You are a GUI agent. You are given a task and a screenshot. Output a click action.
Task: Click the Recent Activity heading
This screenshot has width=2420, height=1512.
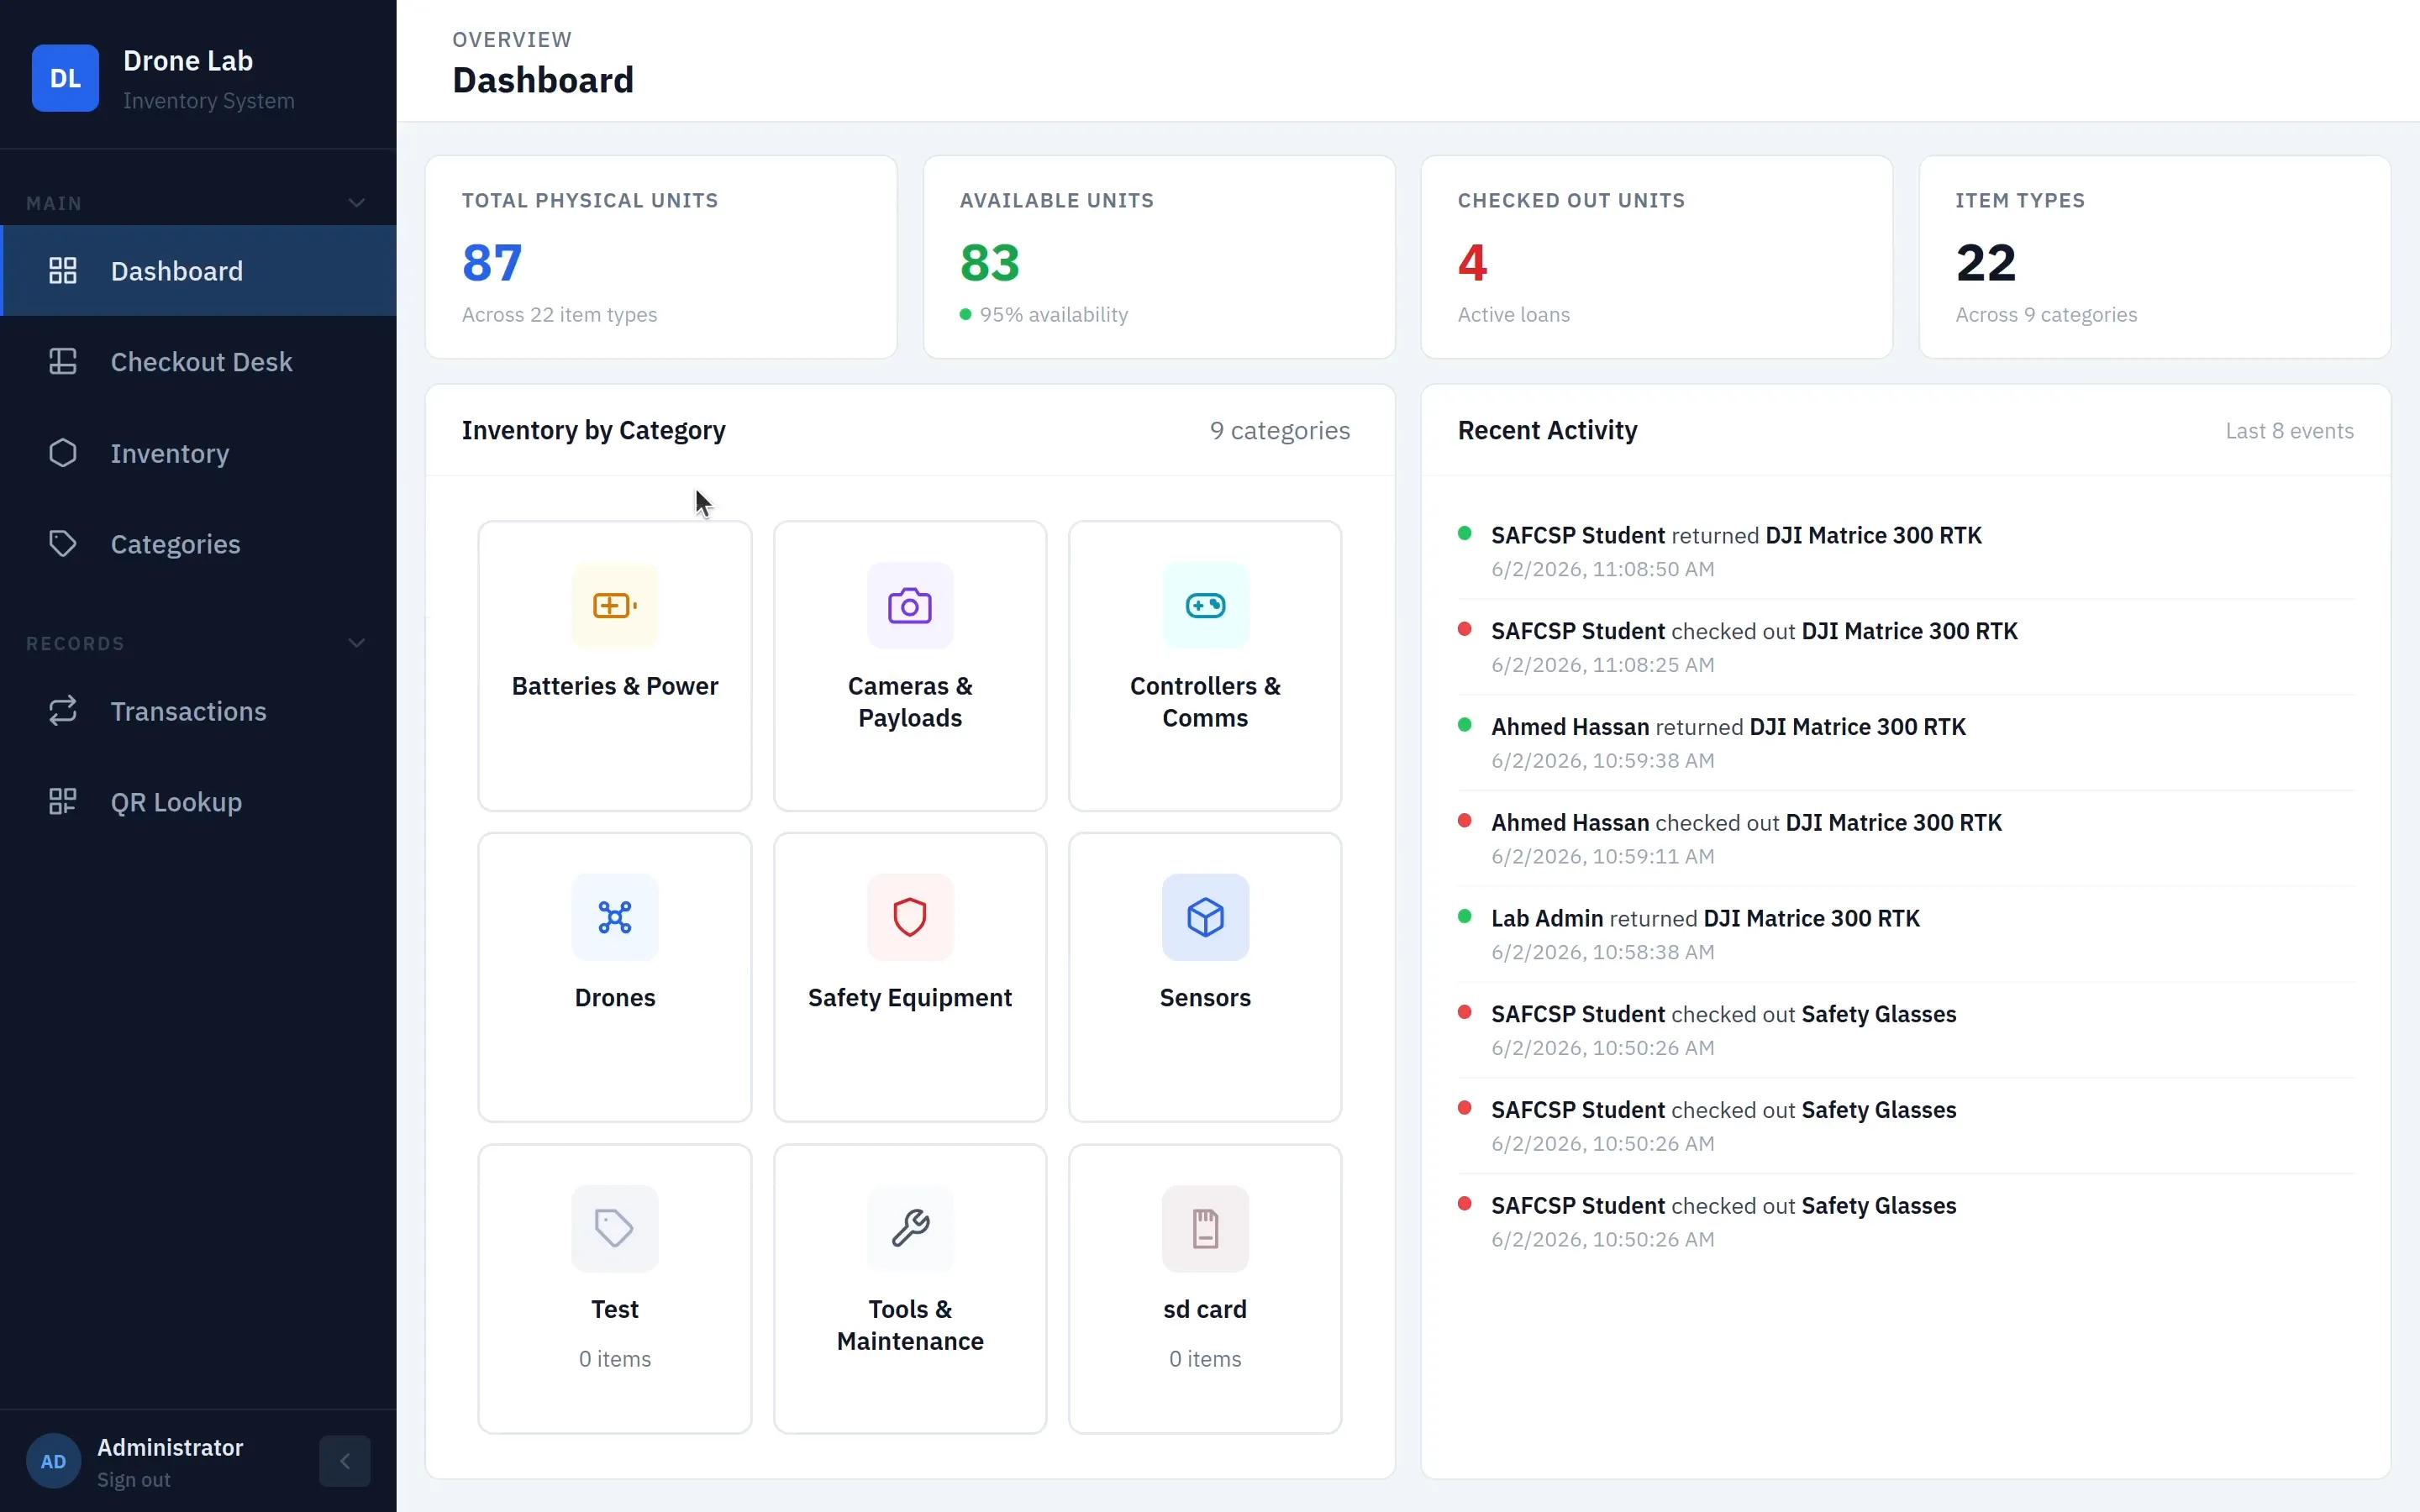[x=1547, y=431]
